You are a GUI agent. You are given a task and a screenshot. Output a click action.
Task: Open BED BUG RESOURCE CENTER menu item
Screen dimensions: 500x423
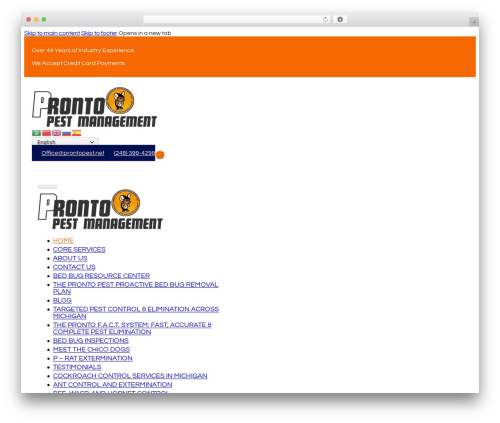click(x=101, y=276)
